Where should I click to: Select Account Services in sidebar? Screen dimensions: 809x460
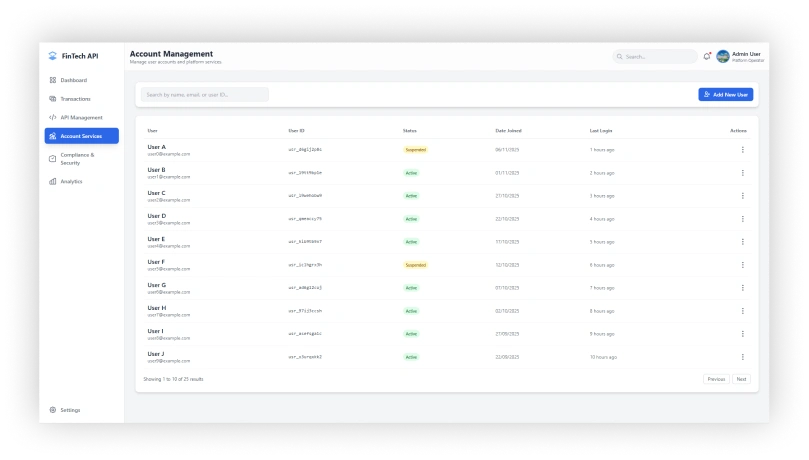(82, 136)
